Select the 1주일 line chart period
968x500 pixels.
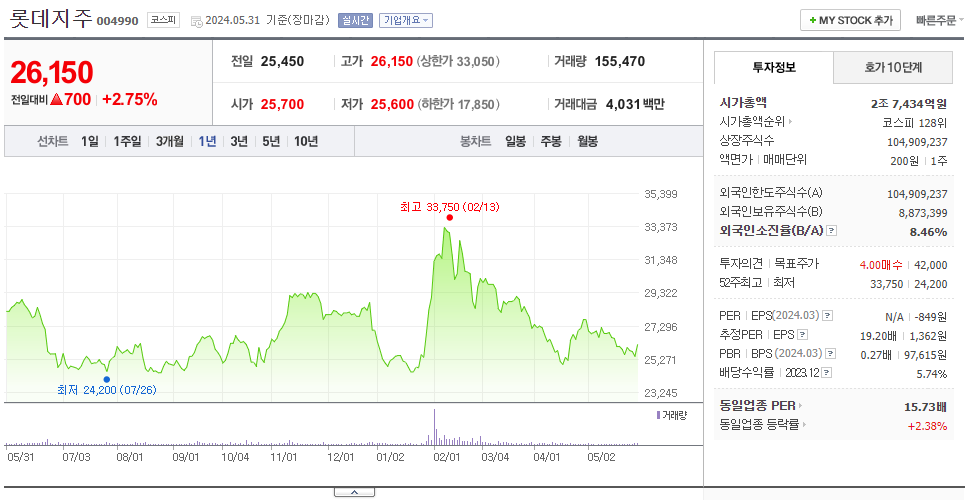pyautogui.click(x=127, y=141)
